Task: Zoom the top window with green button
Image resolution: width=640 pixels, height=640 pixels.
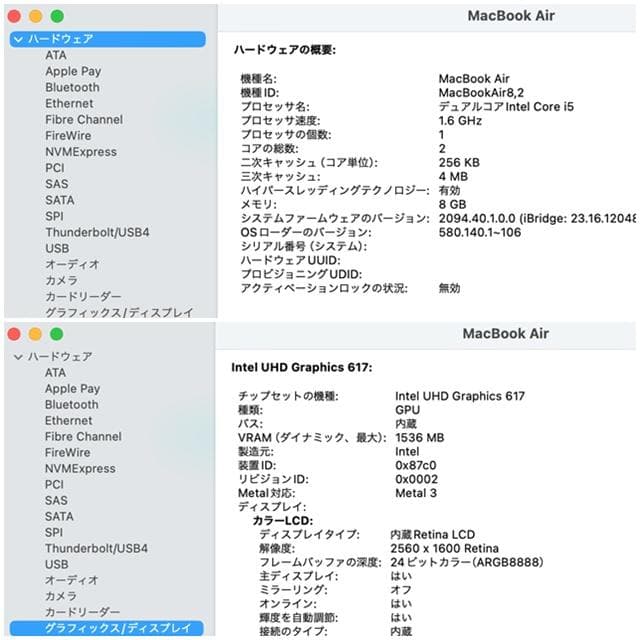Action: (57, 16)
